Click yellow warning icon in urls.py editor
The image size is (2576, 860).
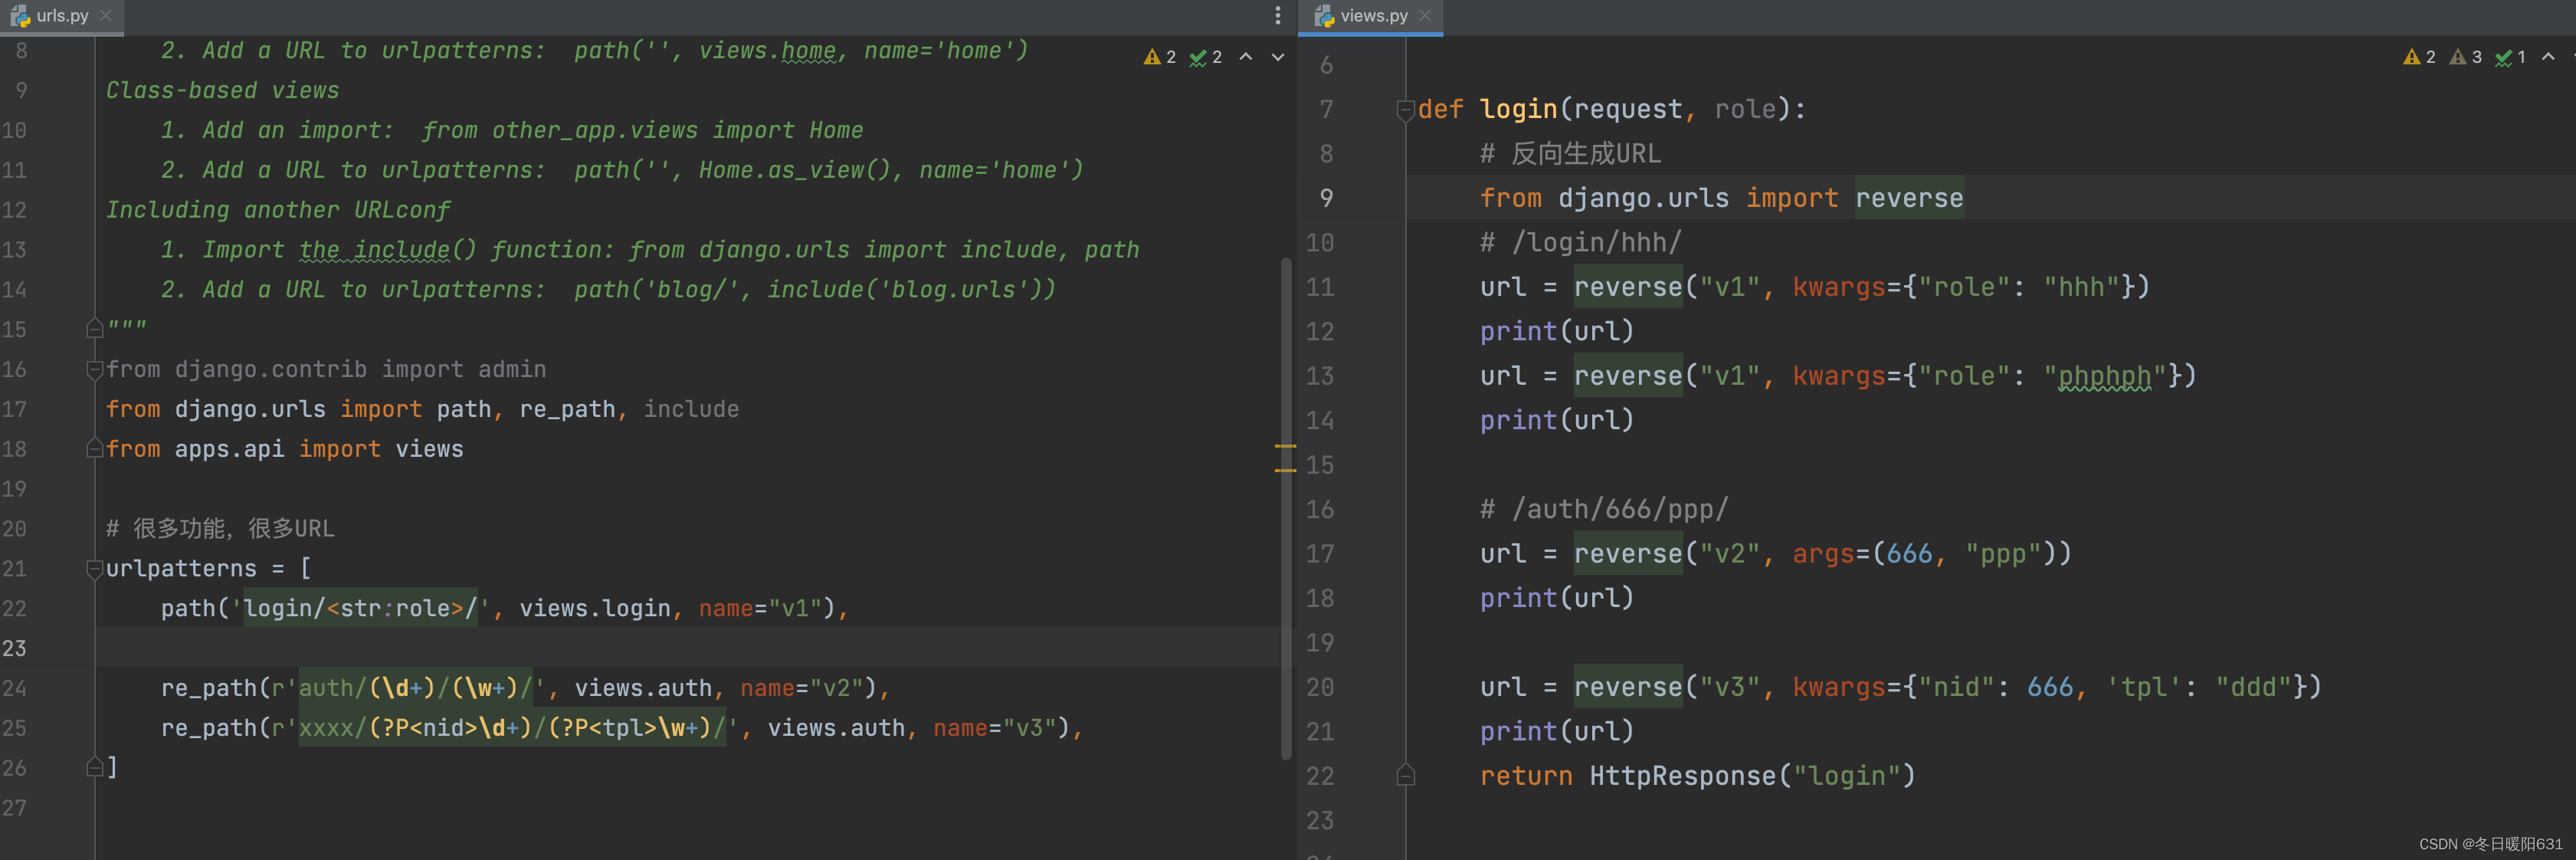(1152, 57)
